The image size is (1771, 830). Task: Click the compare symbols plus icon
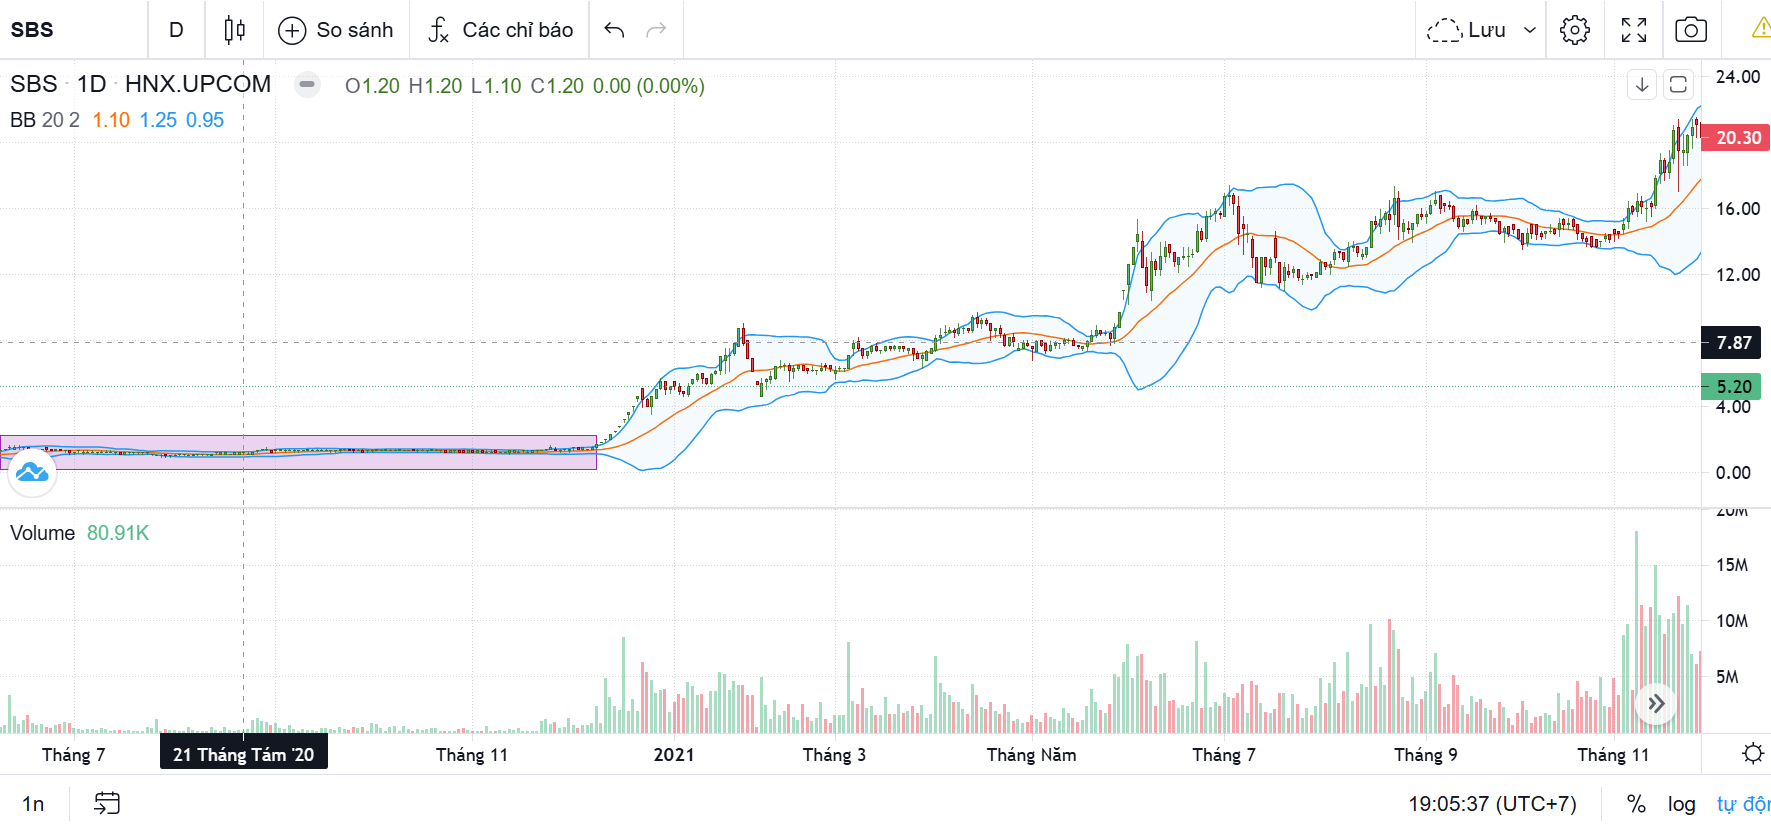pyautogui.click(x=292, y=30)
